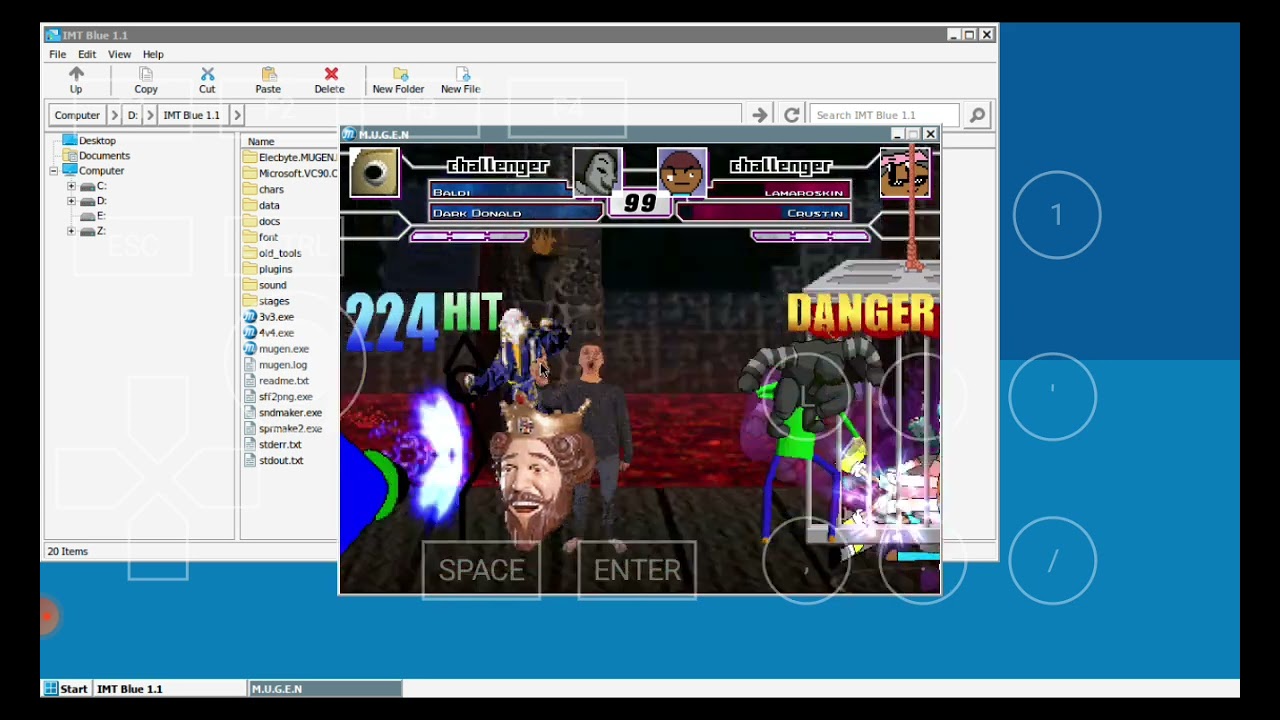Image resolution: width=1280 pixels, height=720 pixels.
Task: Select the data folder
Action: [x=262, y=205]
